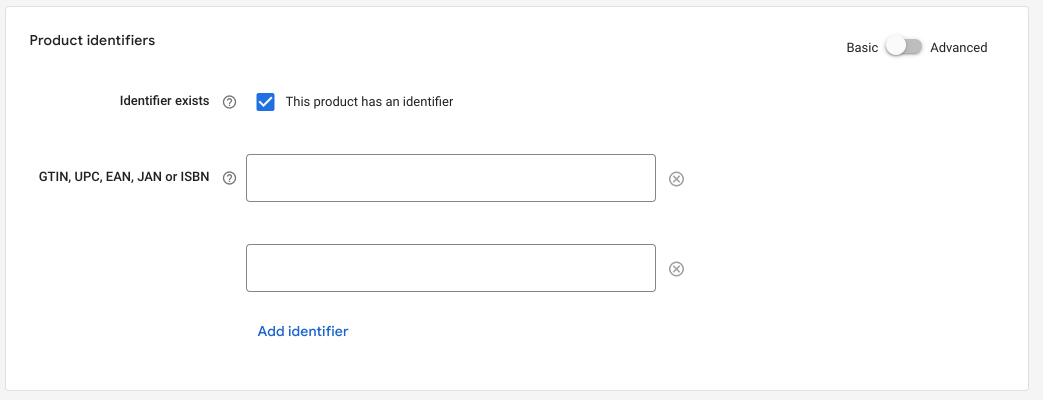Click the question mark beside the GTIN label
Viewport: 1043px width, 400px height.
tap(229, 179)
